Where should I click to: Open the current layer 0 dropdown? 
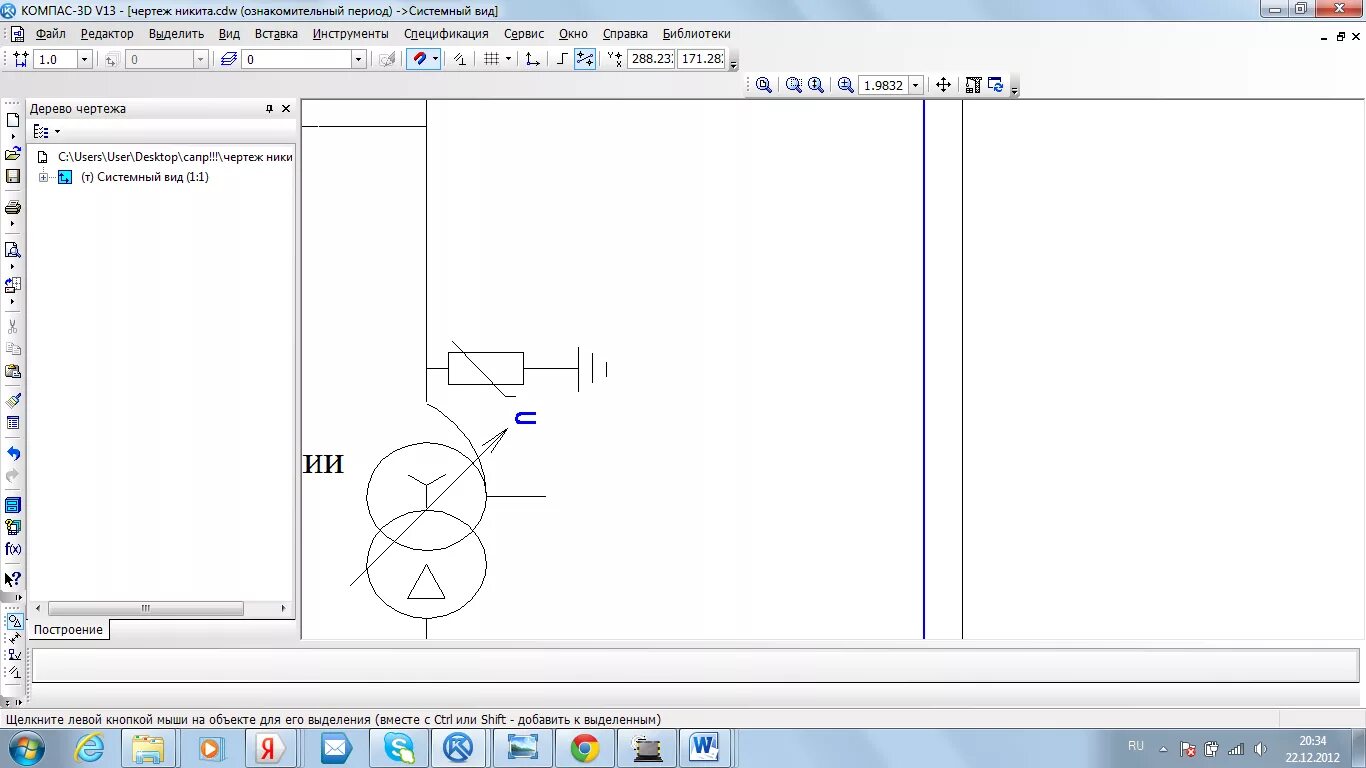coord(358,59)
